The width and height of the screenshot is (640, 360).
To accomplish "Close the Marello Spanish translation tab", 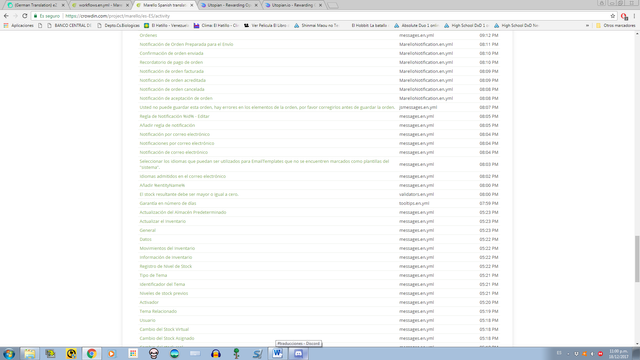I will point(191,5).
